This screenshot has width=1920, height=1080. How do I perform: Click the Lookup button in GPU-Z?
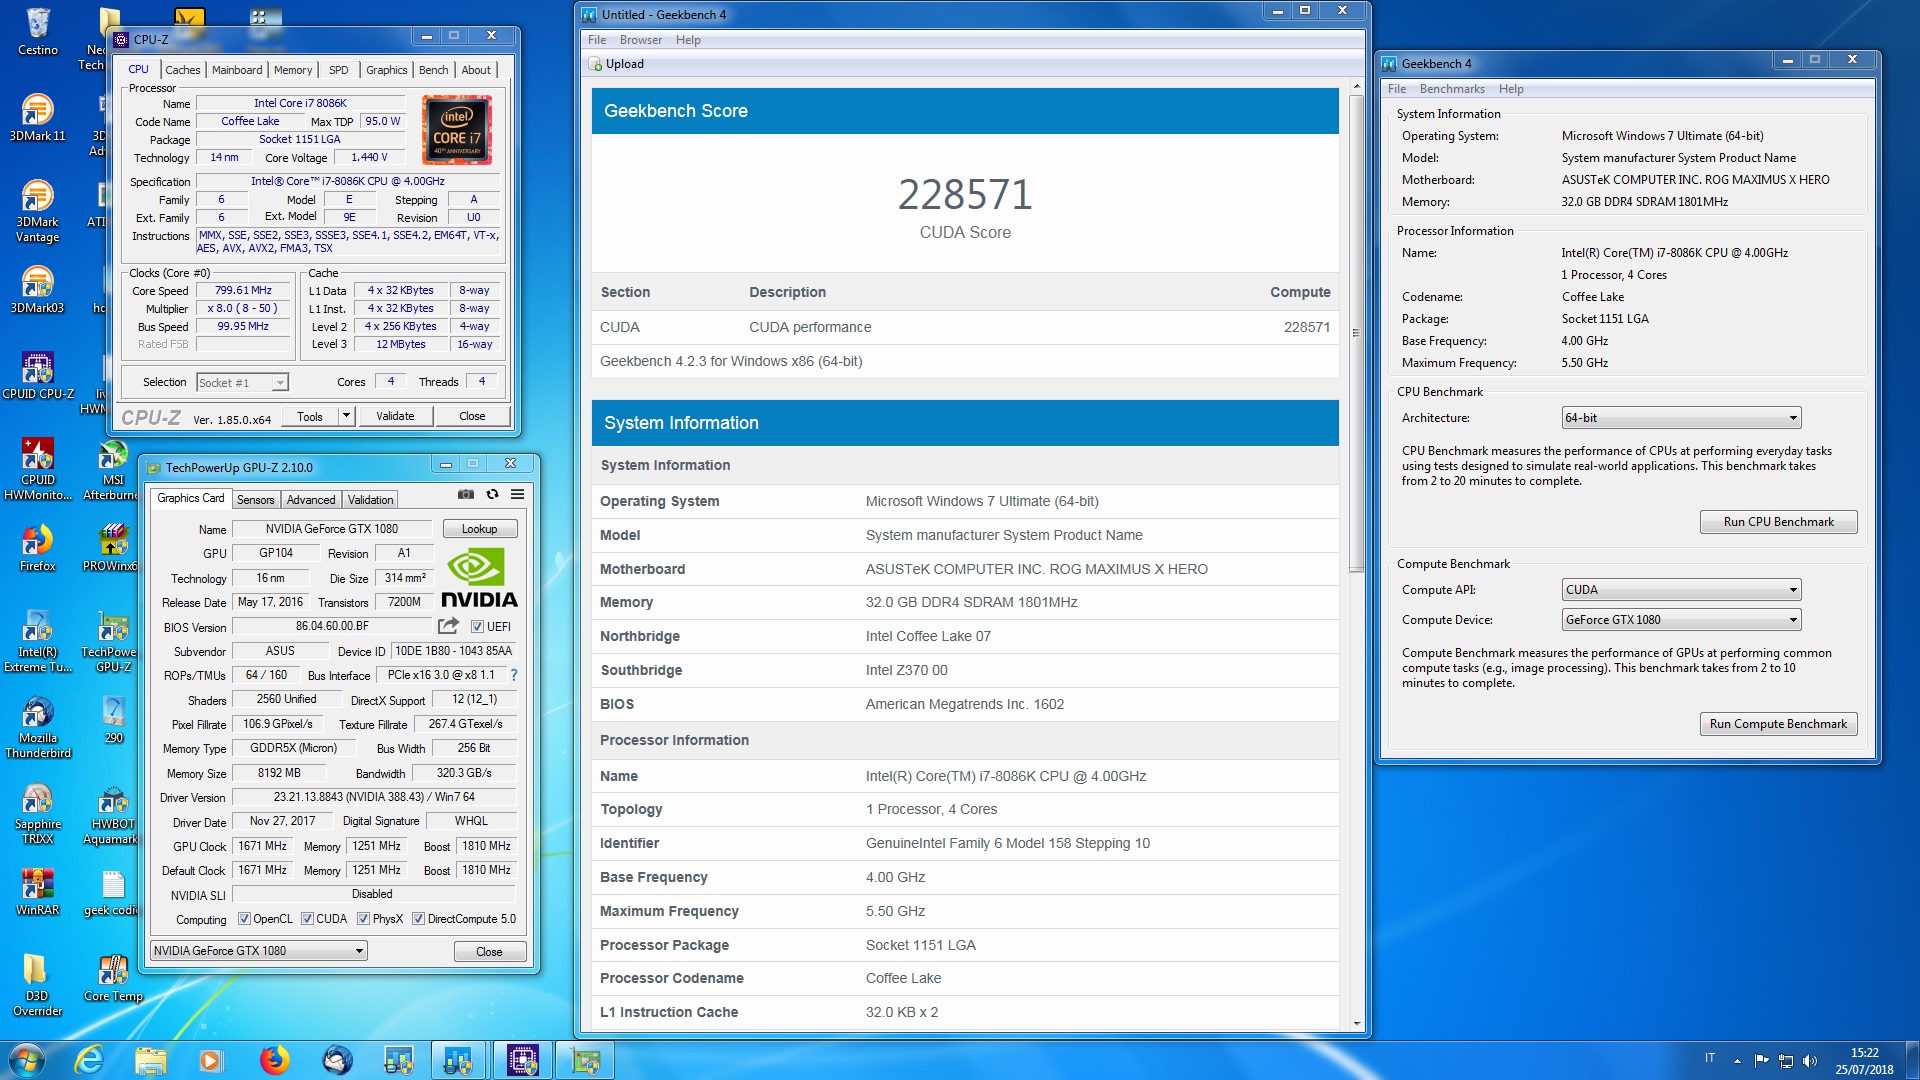[x=479, y=529]
